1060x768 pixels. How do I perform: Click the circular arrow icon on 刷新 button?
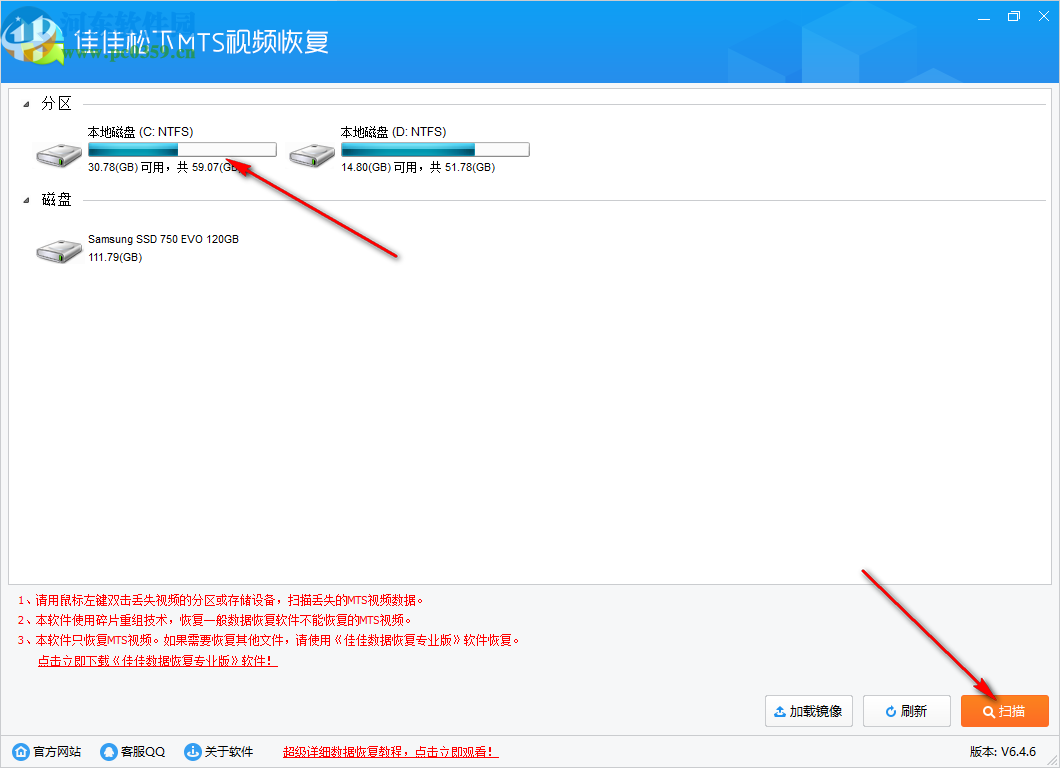(x=887, y=711)
